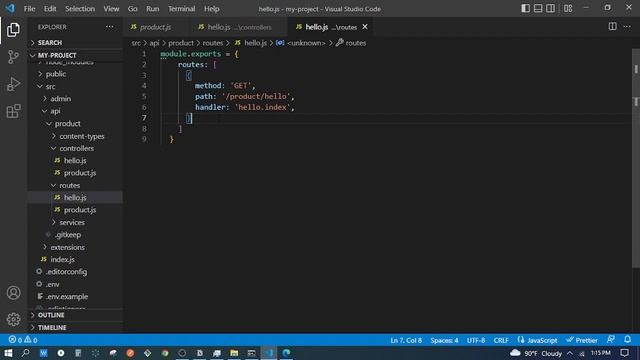
Task: Open Explorer views and more actions ellipsis
Action: (x=109, y=27)
